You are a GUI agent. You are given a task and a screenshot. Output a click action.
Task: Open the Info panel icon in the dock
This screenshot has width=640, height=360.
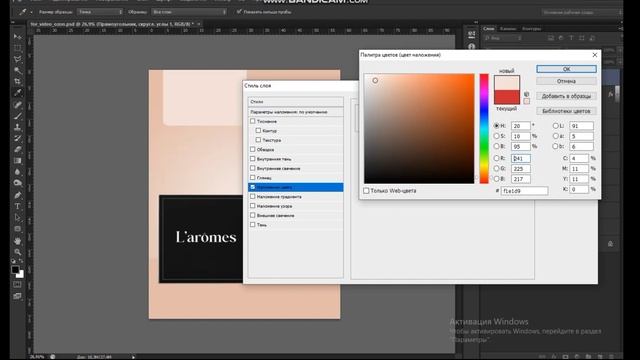point(471,47)
